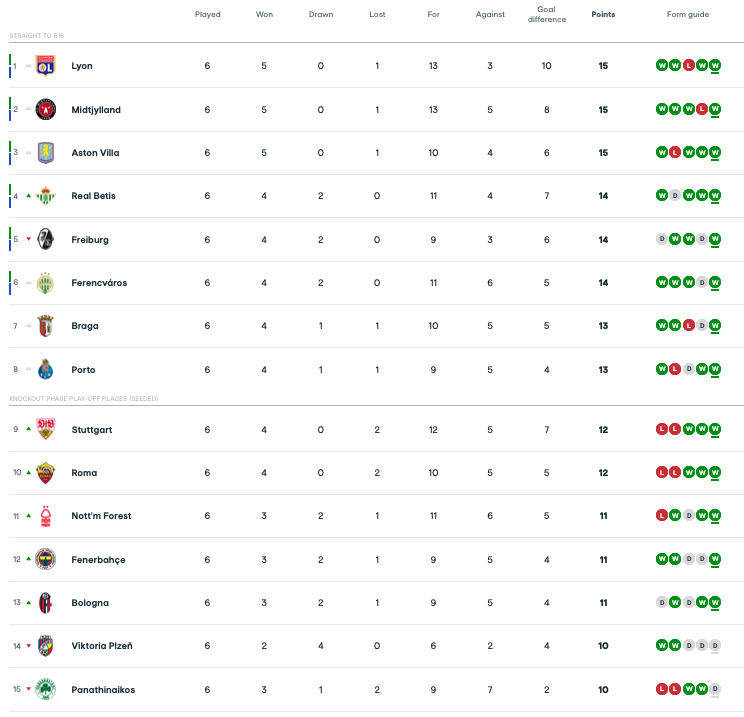Screen dimensions: 744x717
Task: Open the Lyon club crest
Action: click(x=46, y=65)
